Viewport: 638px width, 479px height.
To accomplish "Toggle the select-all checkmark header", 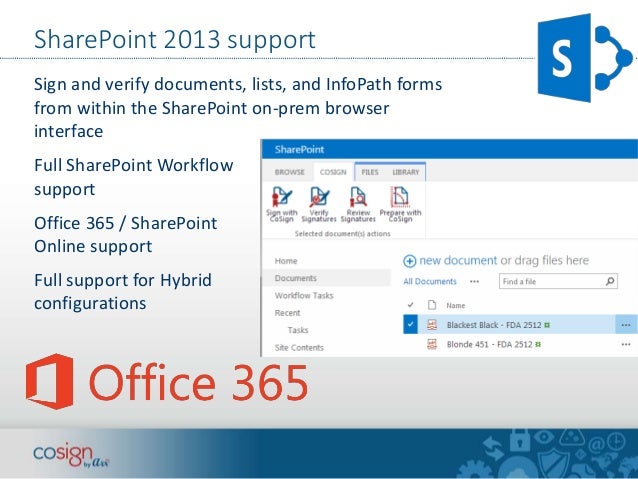I will tap(410, 305).
